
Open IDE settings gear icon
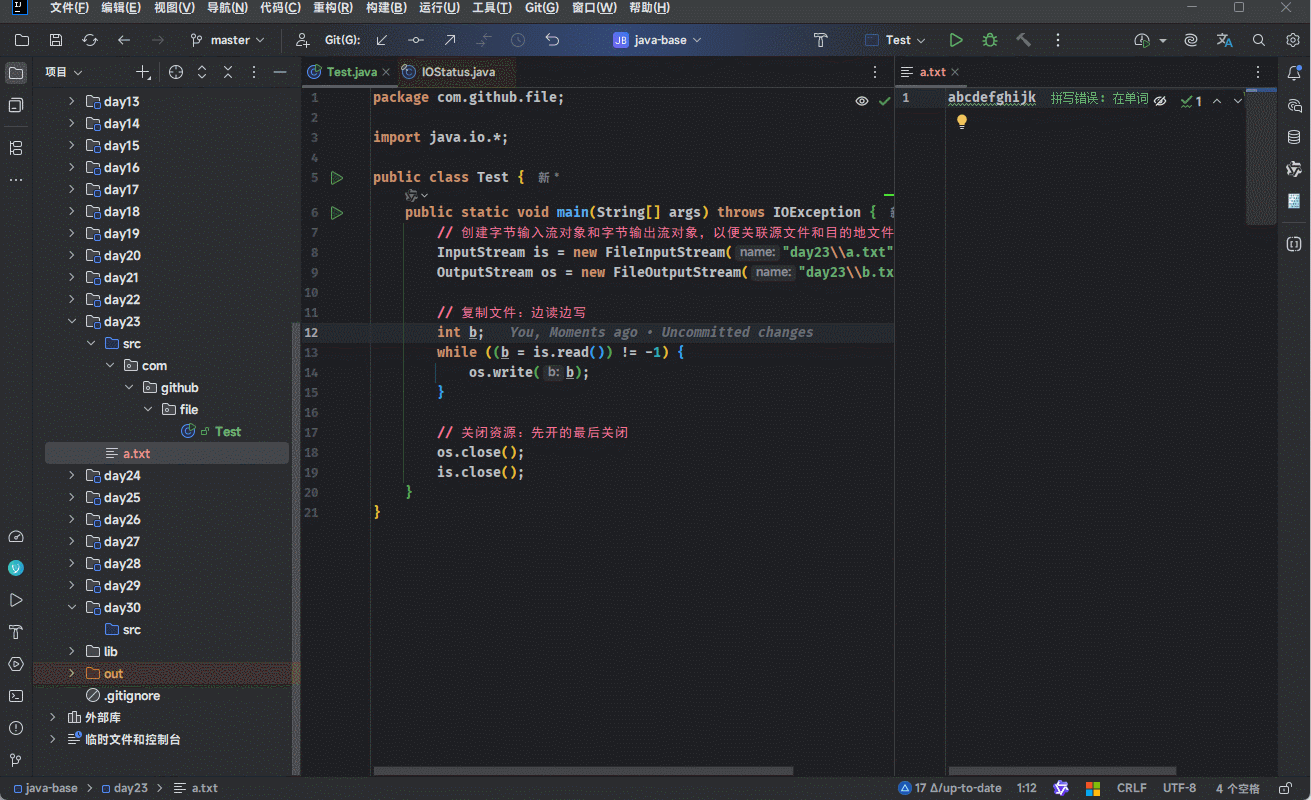[x=1292, y=40]
